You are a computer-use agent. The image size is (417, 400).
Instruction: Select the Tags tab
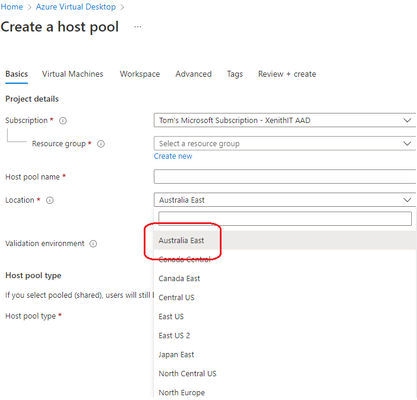click(235, 74)
